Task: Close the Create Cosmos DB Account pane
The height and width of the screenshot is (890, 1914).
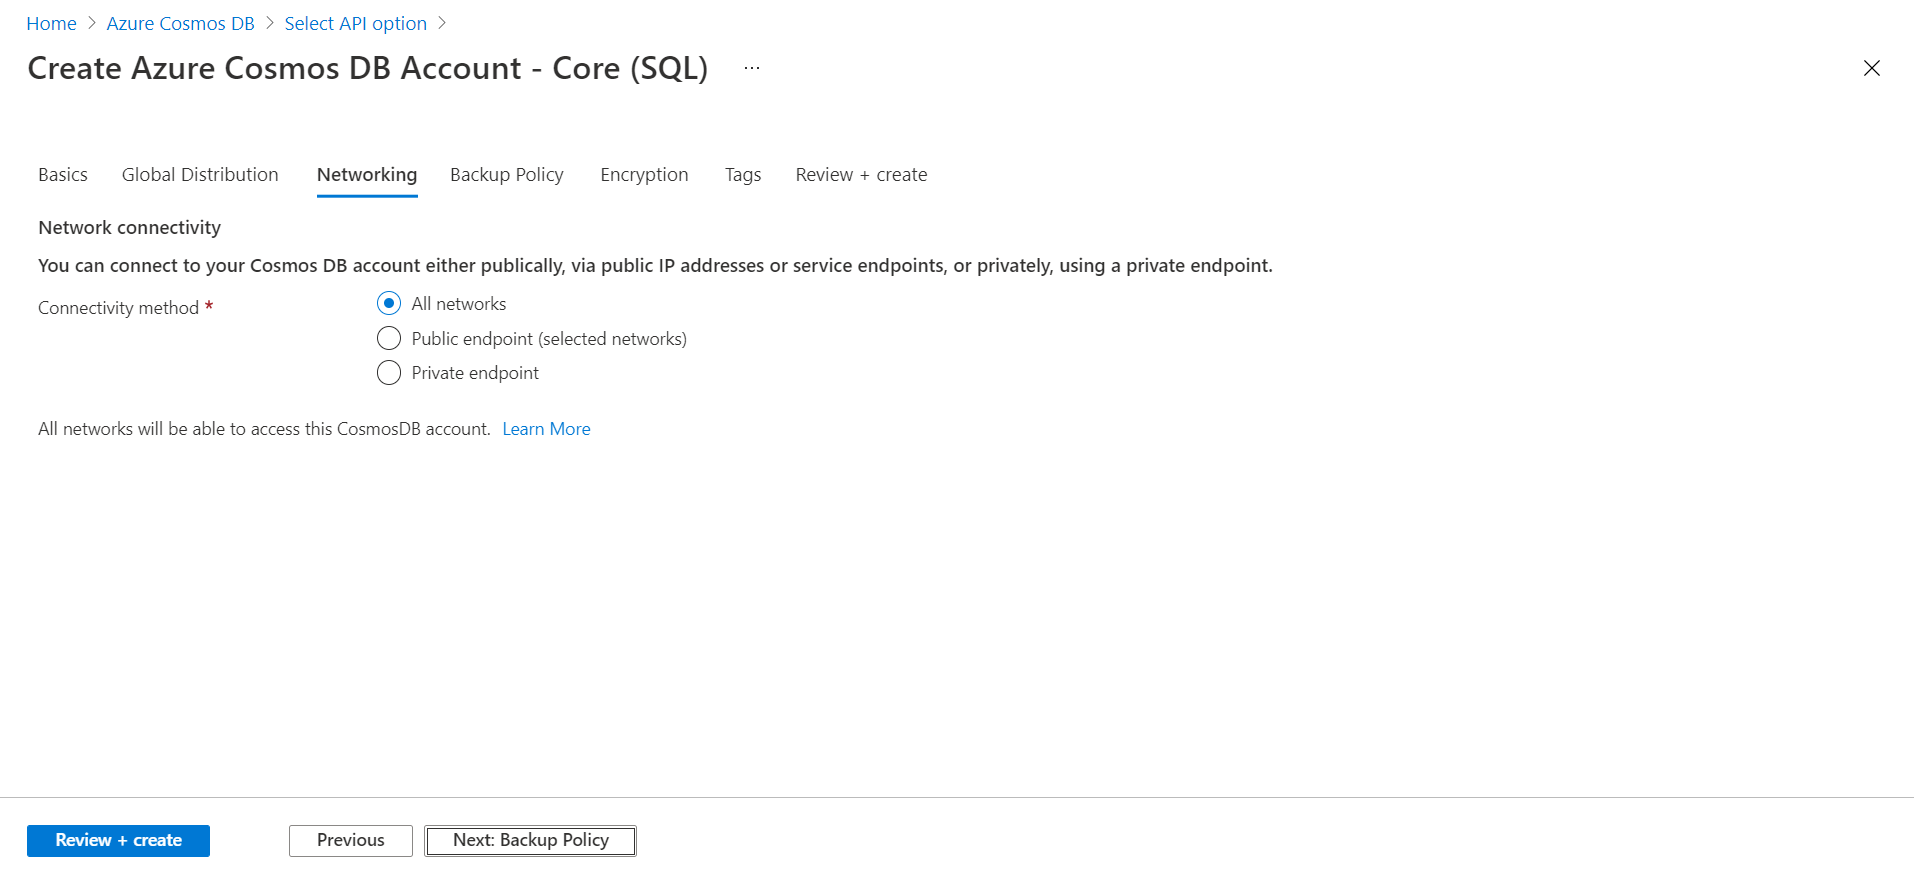Action: pos(1871,68)
